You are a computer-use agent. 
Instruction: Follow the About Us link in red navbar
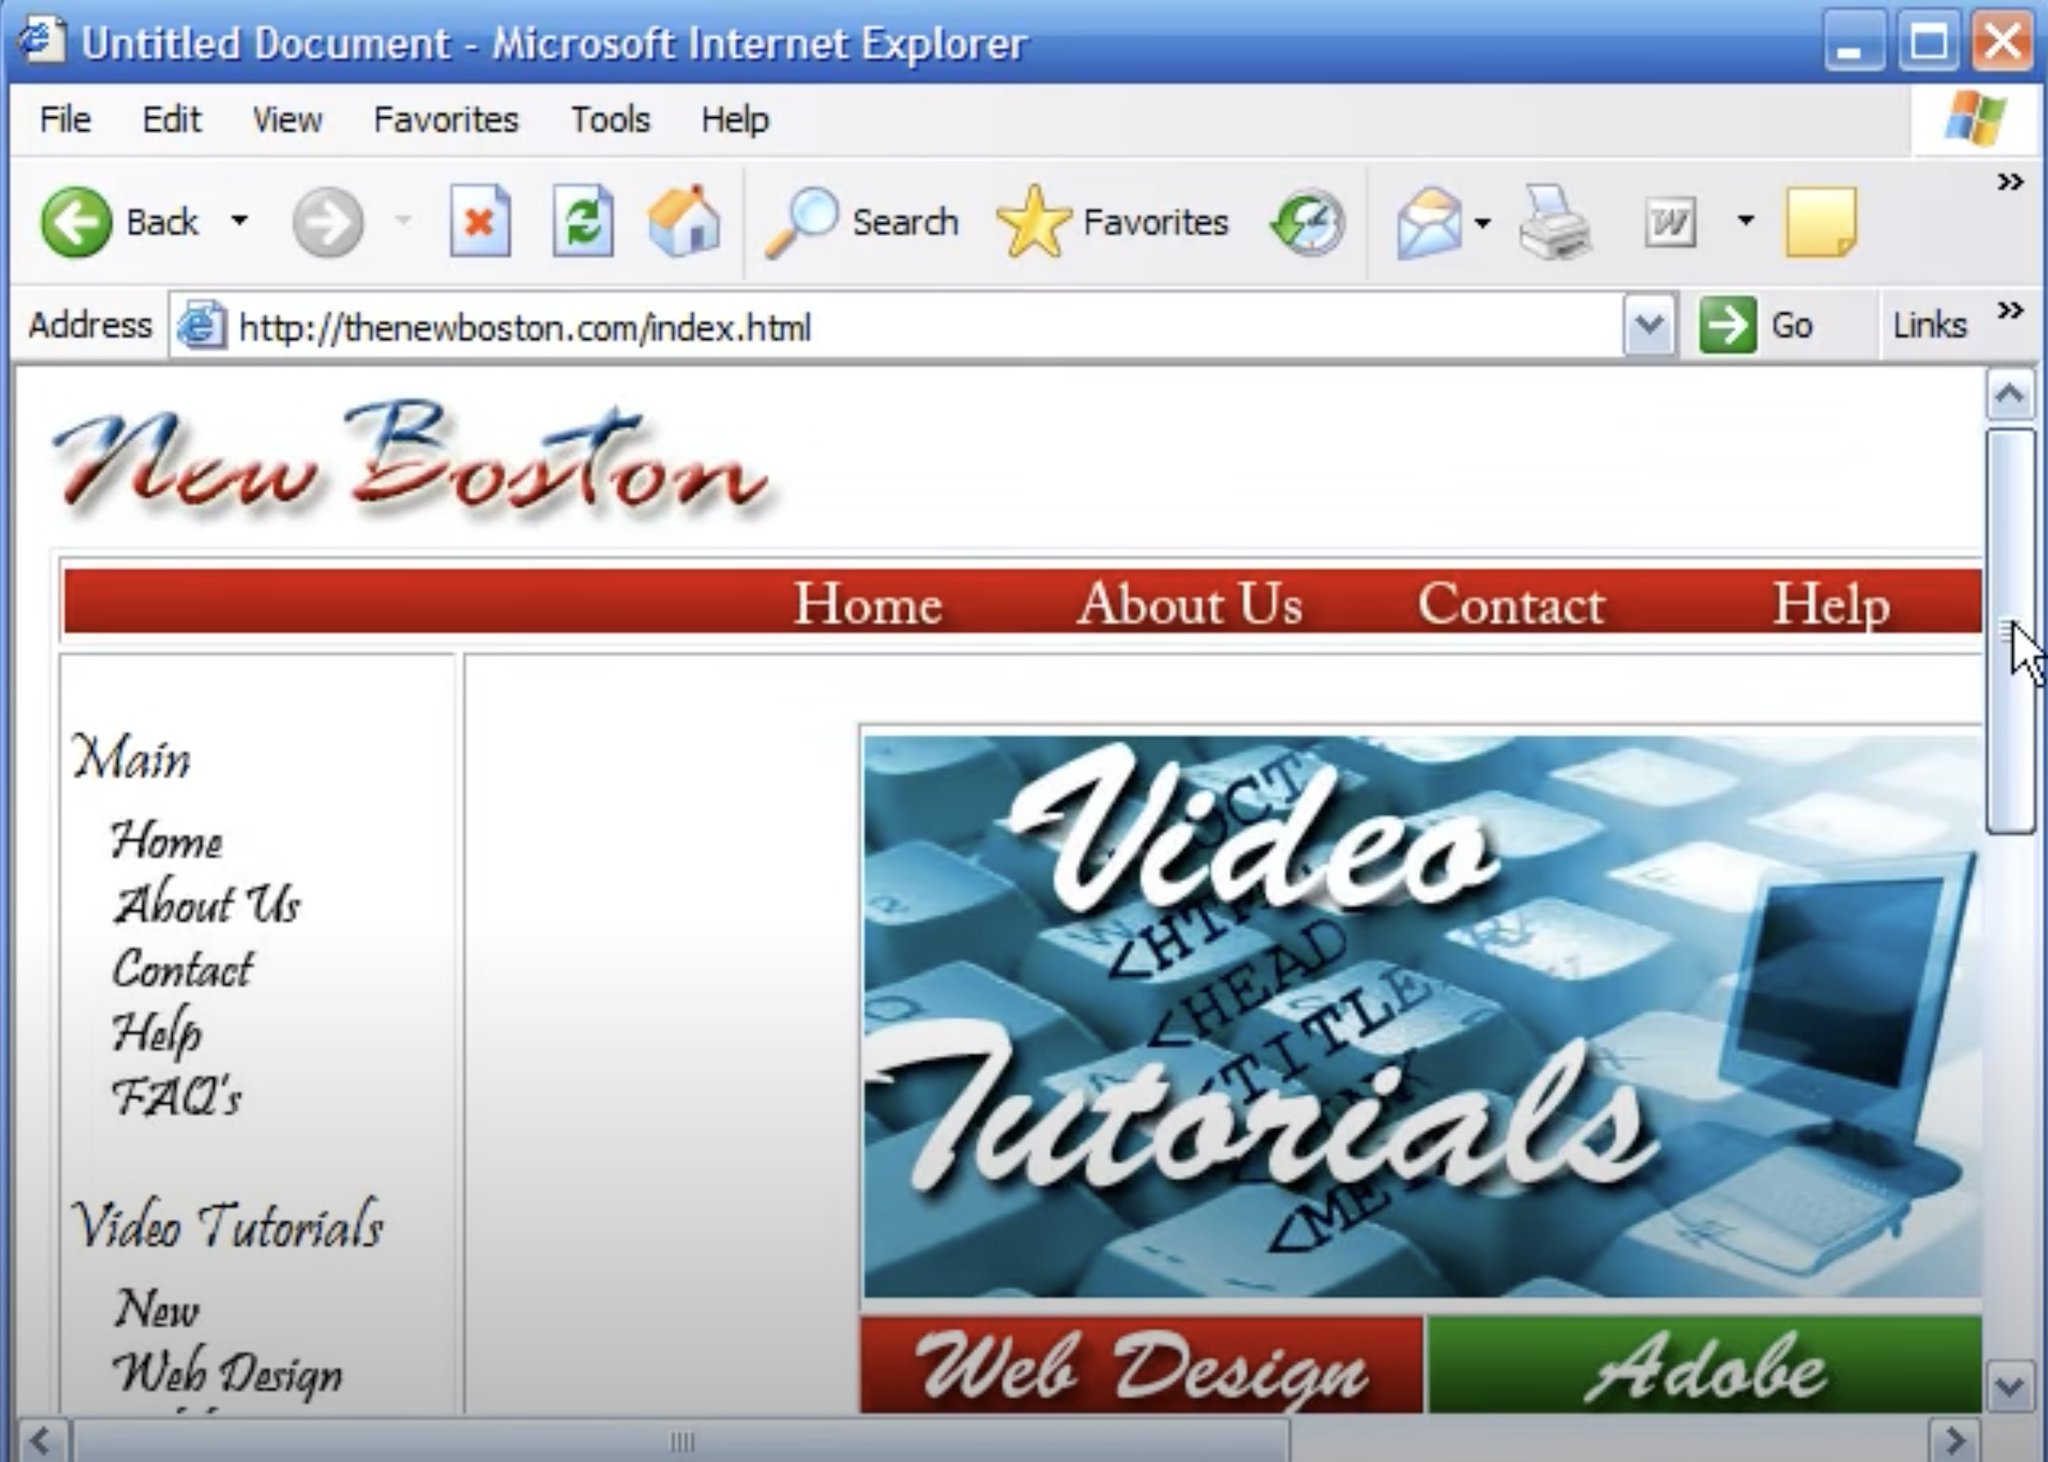click(x=1189, y=604)
